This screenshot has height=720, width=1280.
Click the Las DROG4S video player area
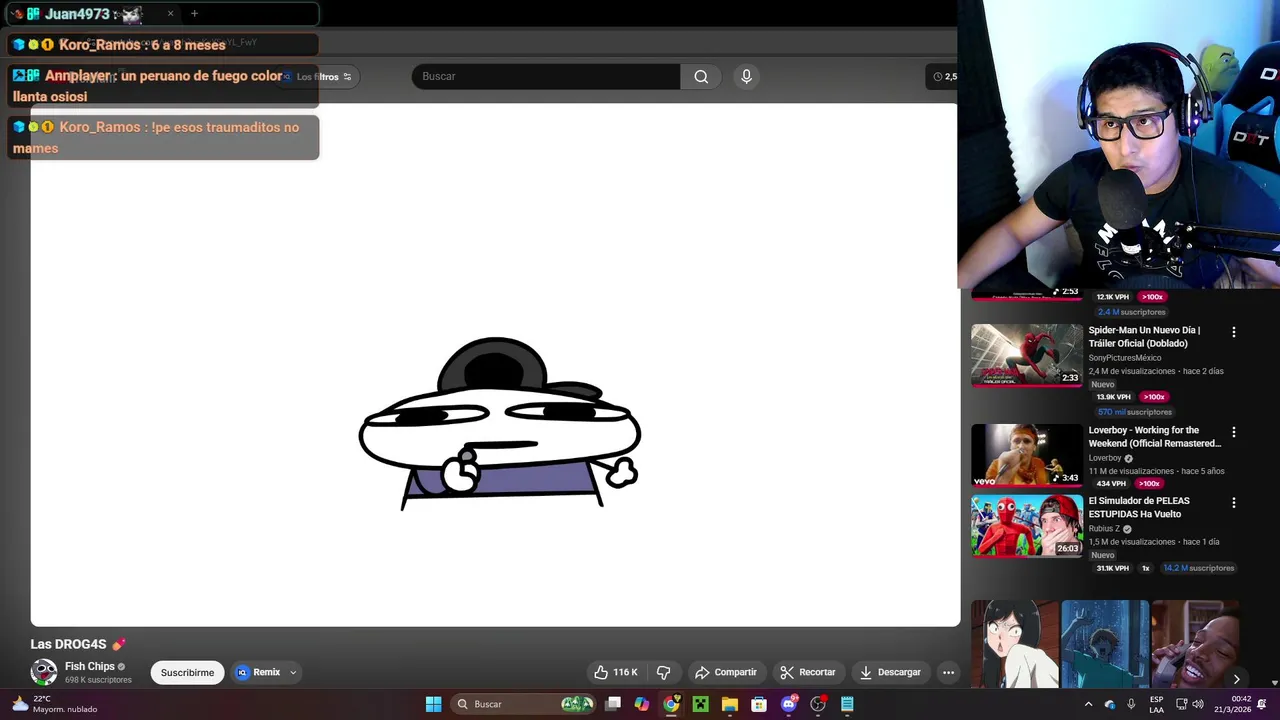pyautogui.click(x=495, y=365)
